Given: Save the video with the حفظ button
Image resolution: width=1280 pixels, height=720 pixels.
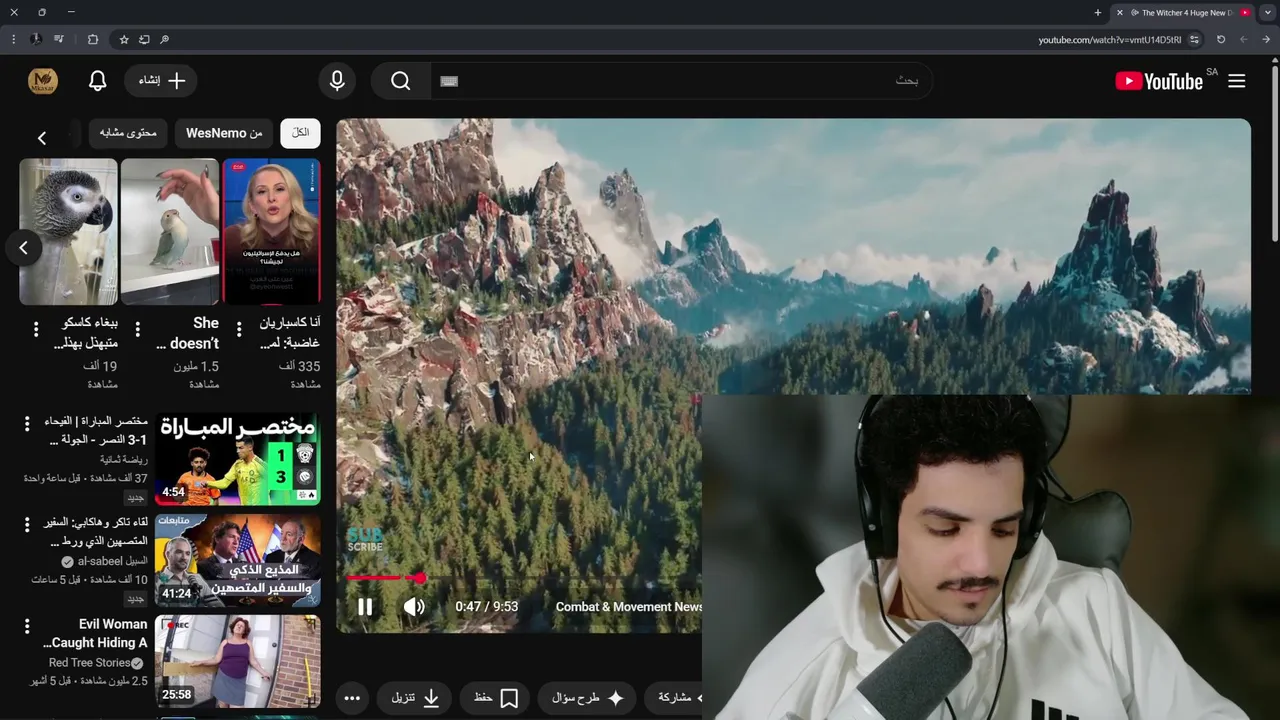Looking at the screenshot, I should (x=495, y=698).
